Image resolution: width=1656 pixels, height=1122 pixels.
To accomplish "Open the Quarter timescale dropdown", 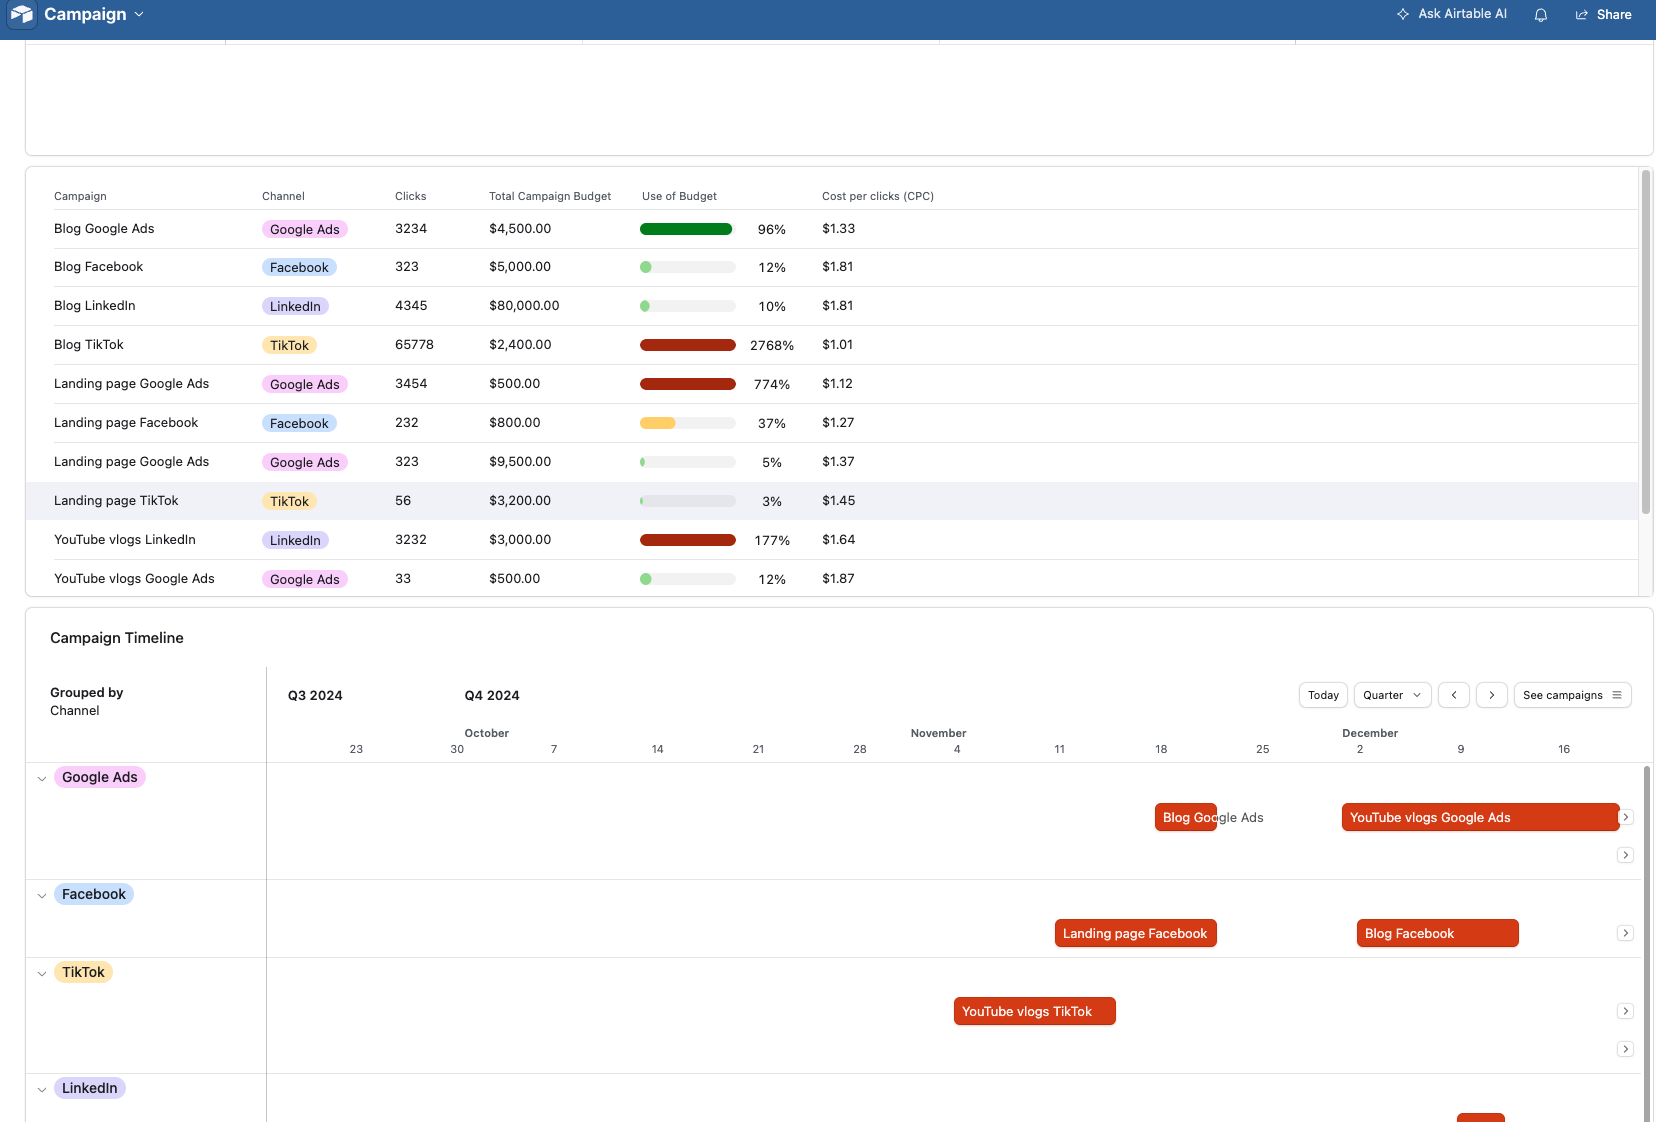I will click(x=1391, y=695).
